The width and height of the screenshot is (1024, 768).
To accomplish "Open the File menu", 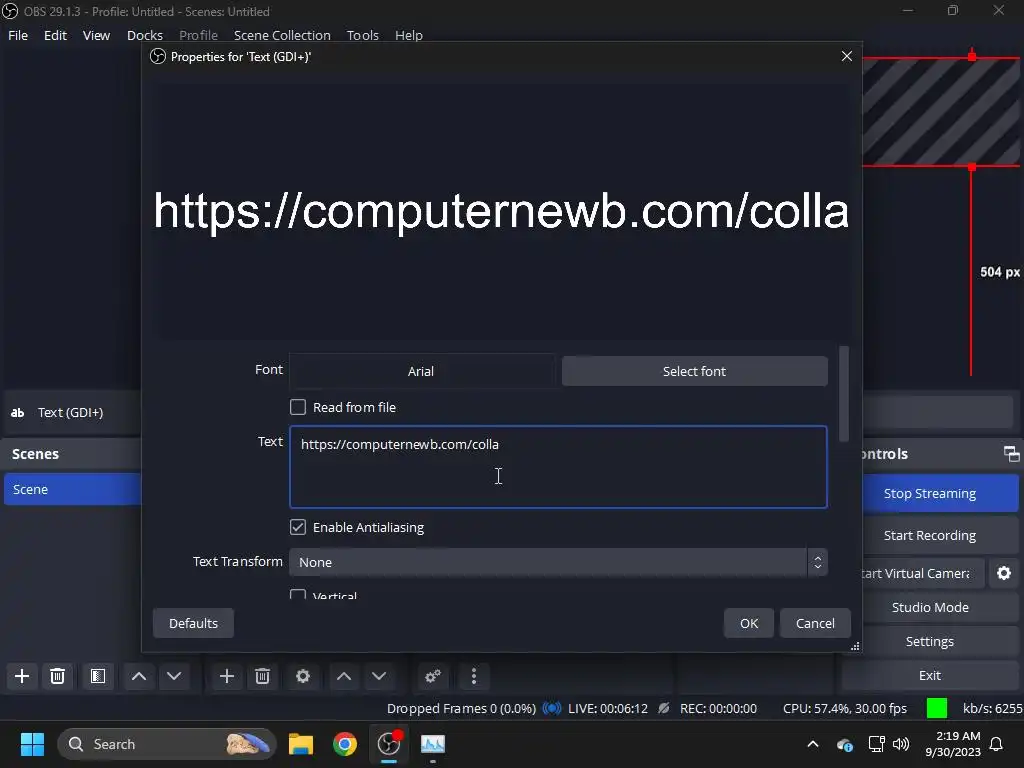I will [18, 35].
